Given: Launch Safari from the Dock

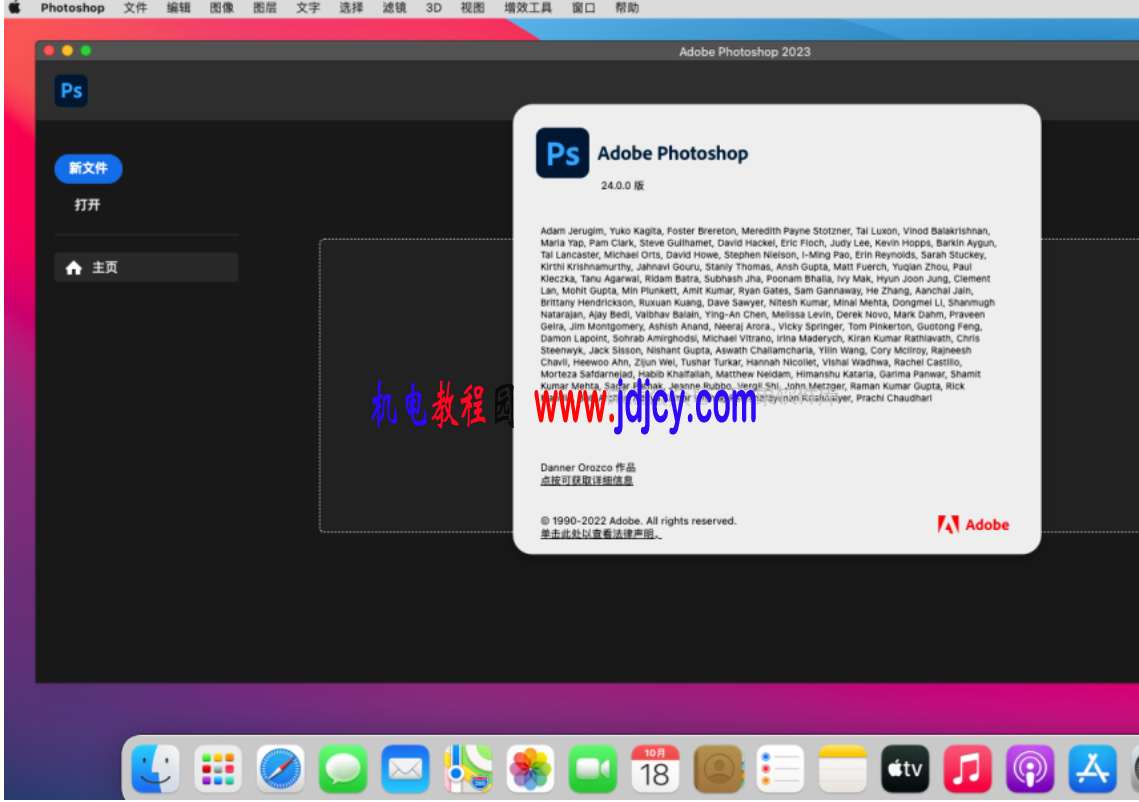Looking at the screenshot, I should pyautogui.click(x=280, y=769).
